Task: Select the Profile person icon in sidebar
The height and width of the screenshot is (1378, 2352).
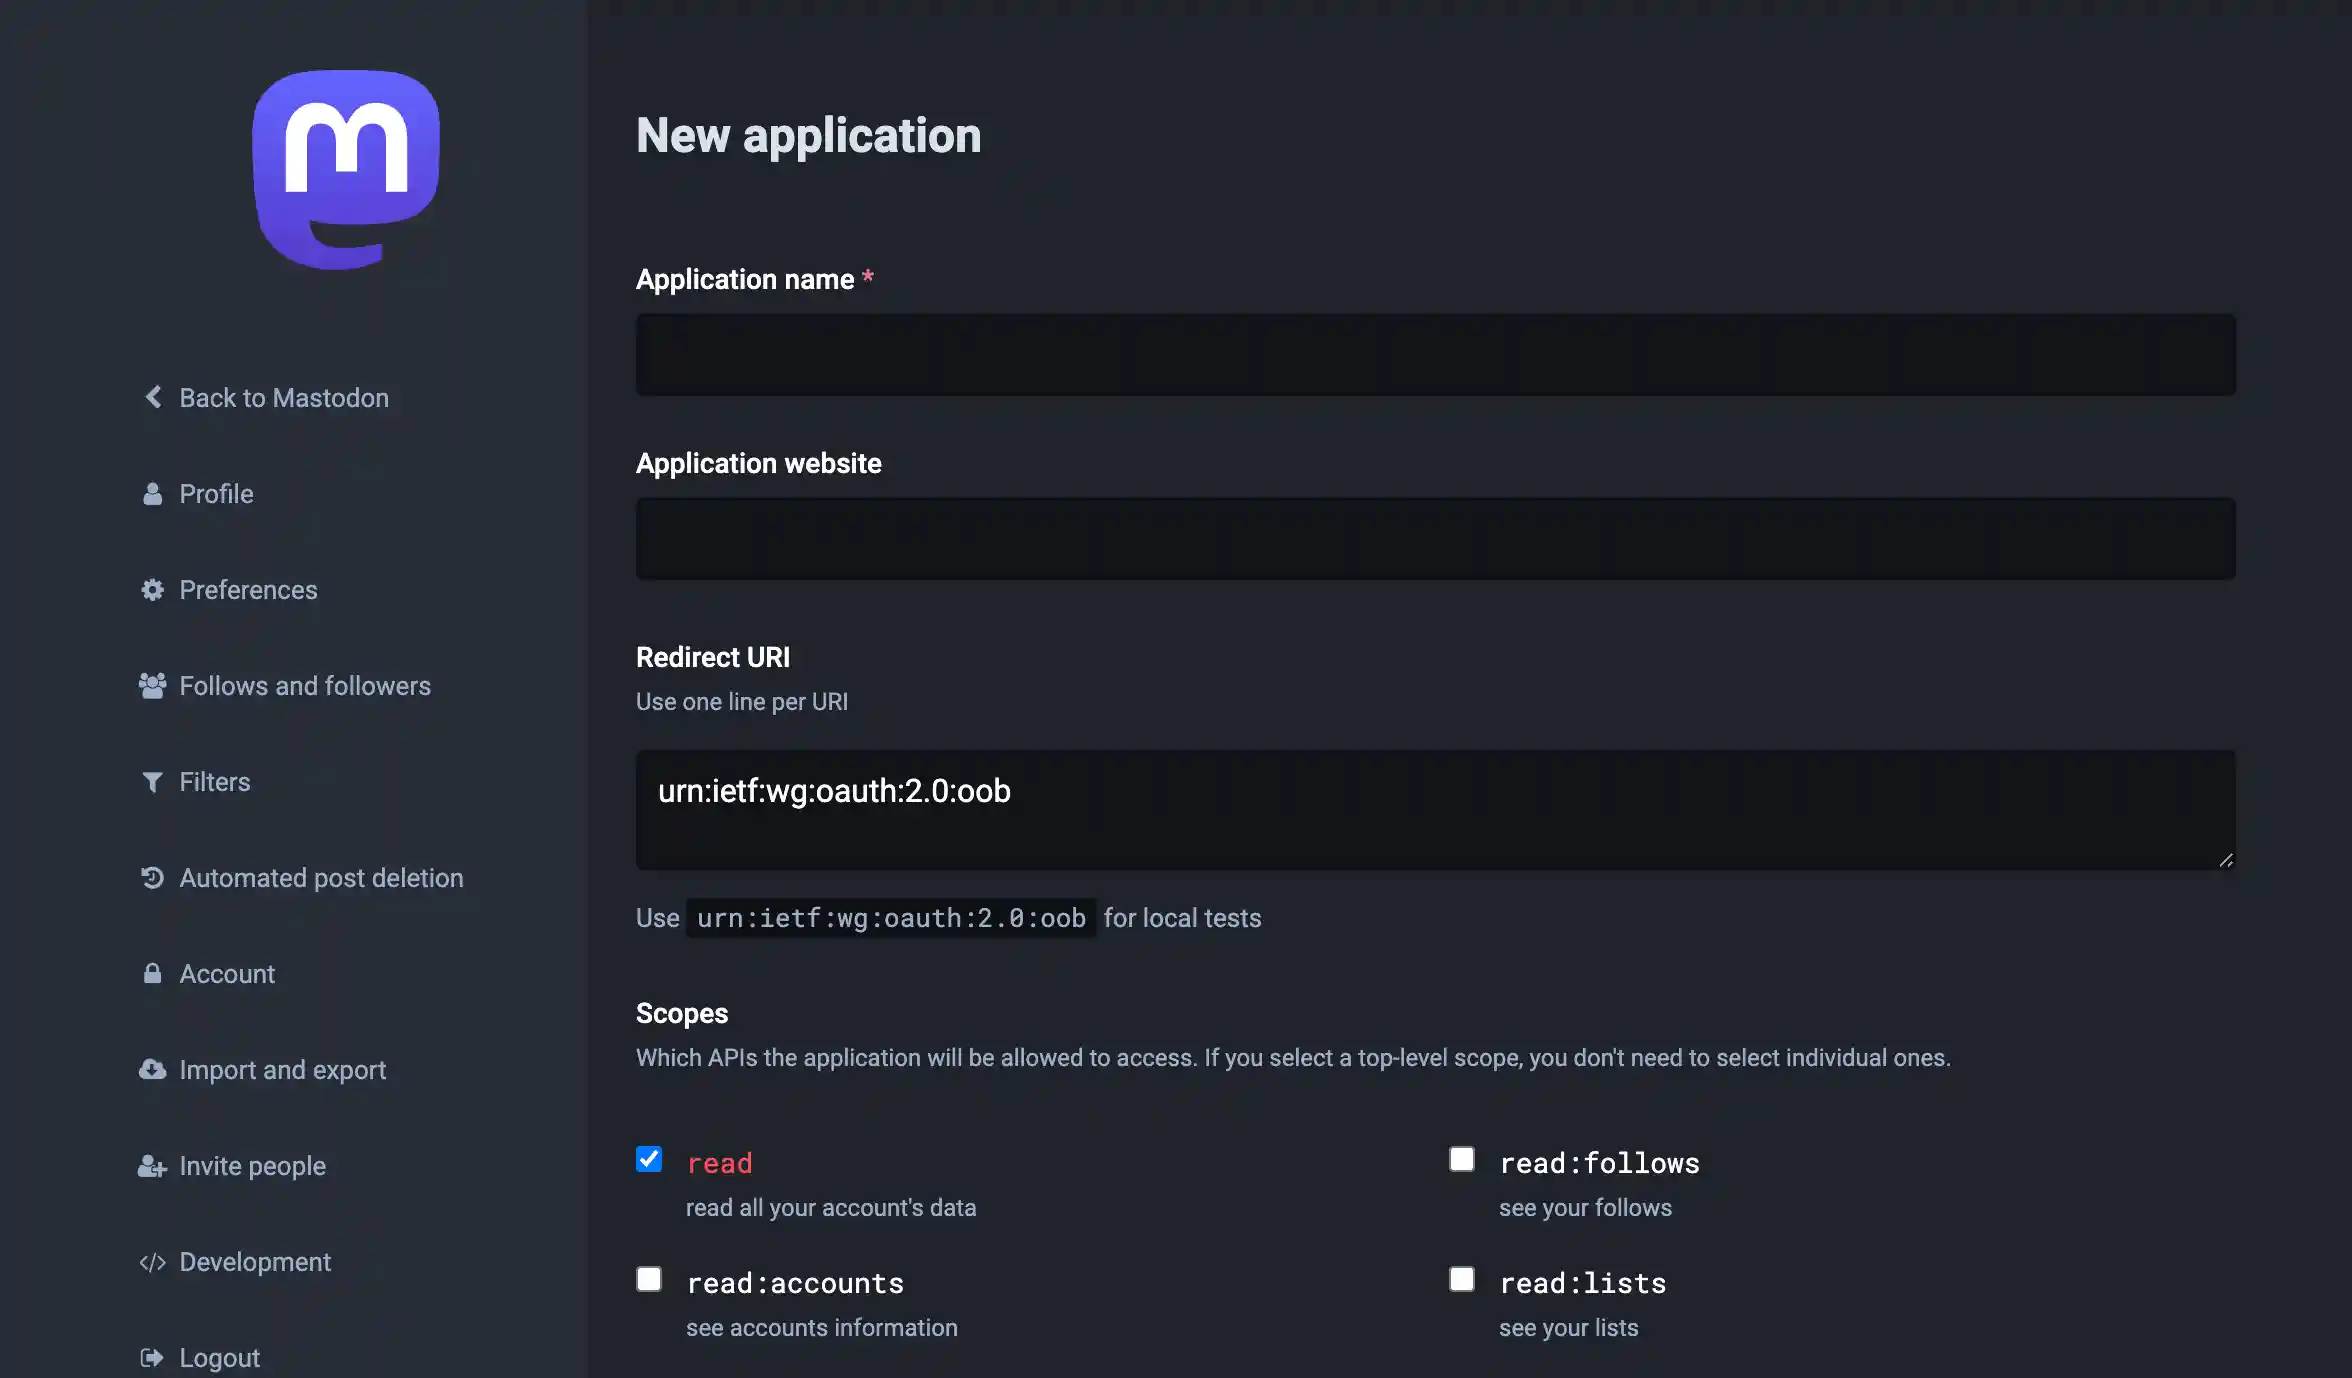Action: 153,492
